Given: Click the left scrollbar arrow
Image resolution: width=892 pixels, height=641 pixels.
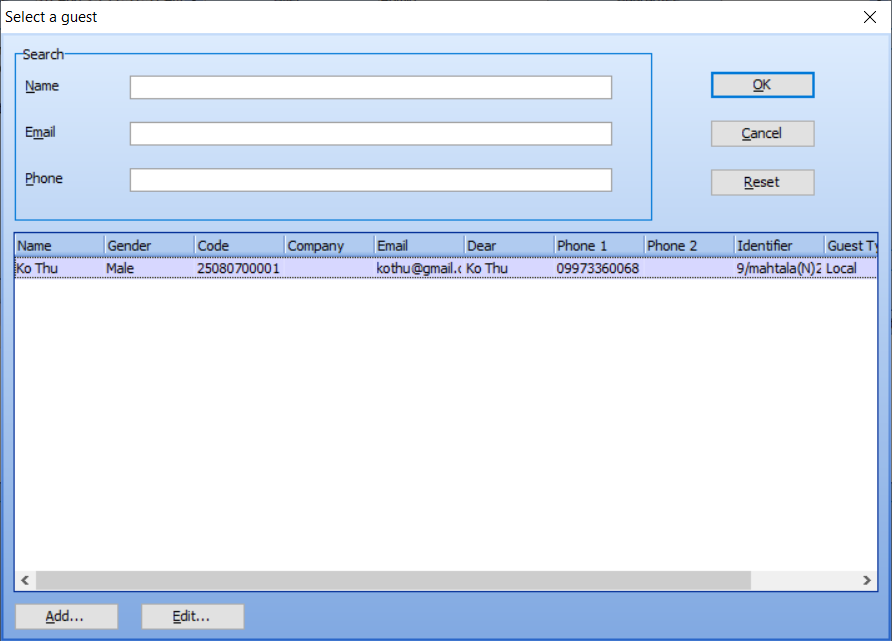Looking at the screenshot, I should [x=24, y=580].
